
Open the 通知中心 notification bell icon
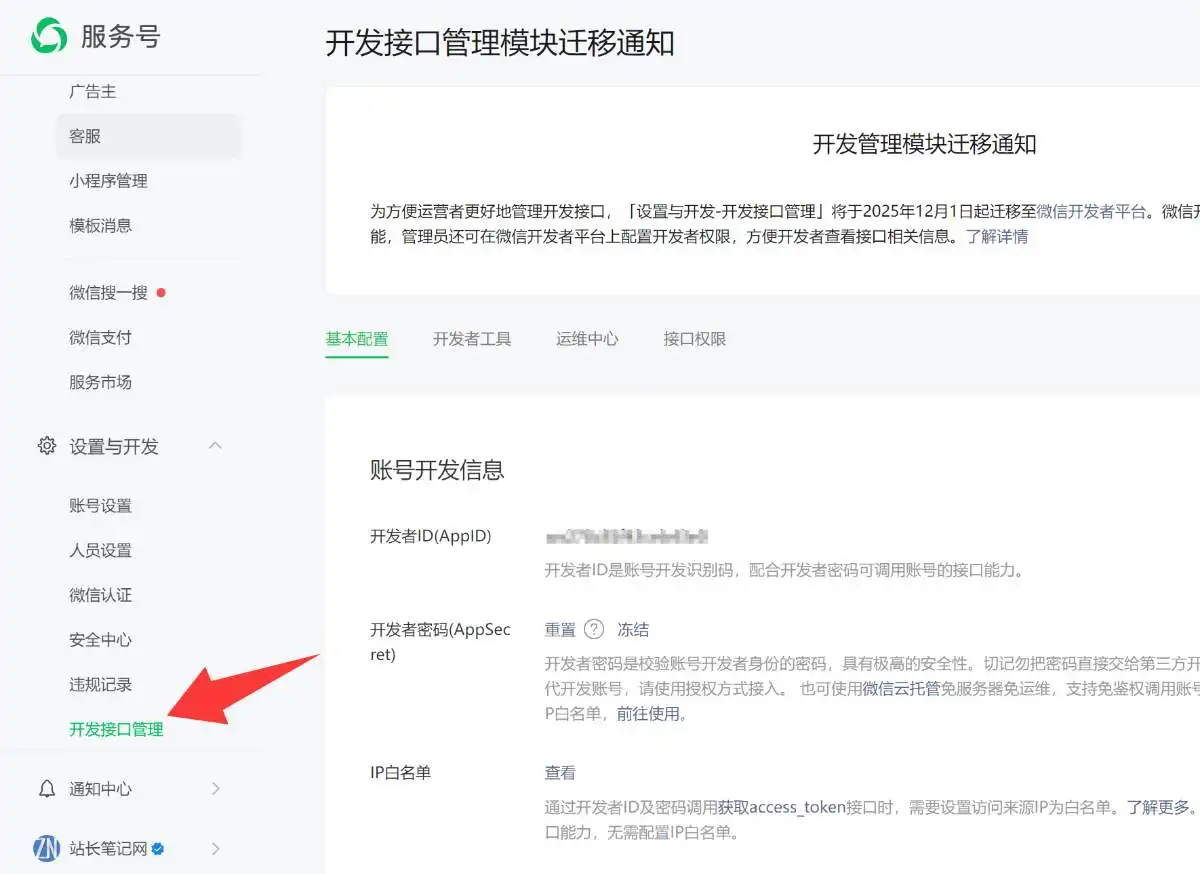click(x=46, y=789)
